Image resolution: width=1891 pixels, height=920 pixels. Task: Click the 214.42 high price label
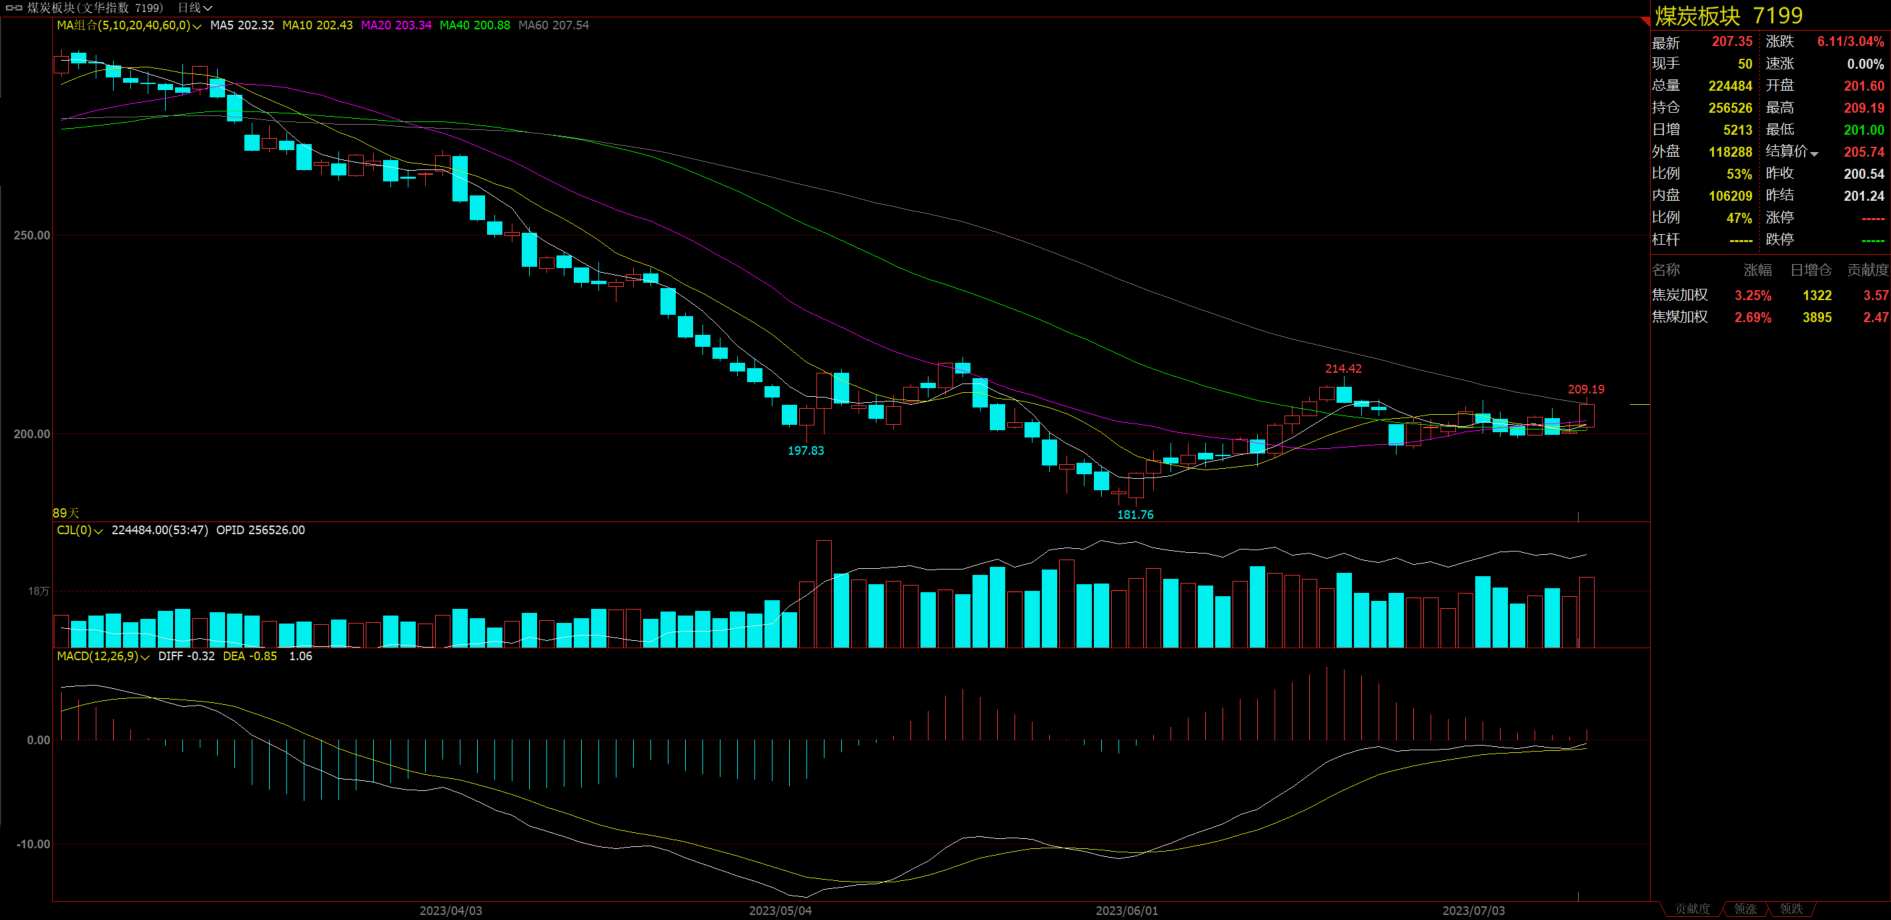click(x=1343, y=369)
